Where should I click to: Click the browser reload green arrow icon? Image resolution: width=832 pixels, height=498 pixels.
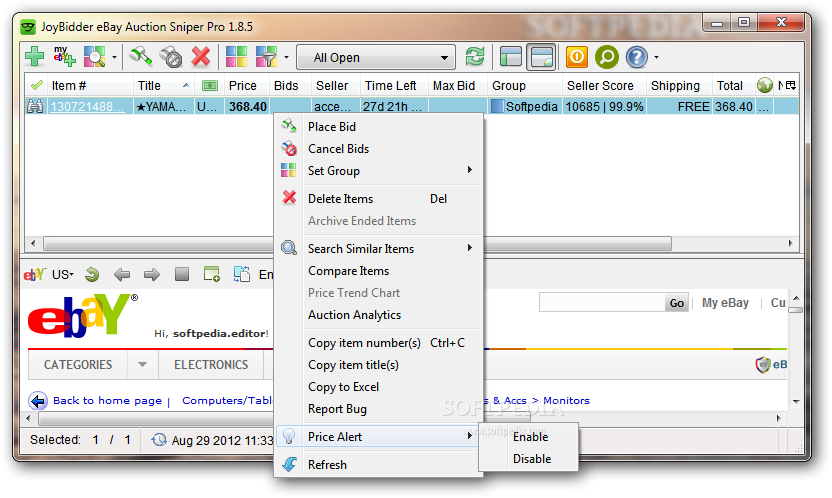(x=92, y=274)
